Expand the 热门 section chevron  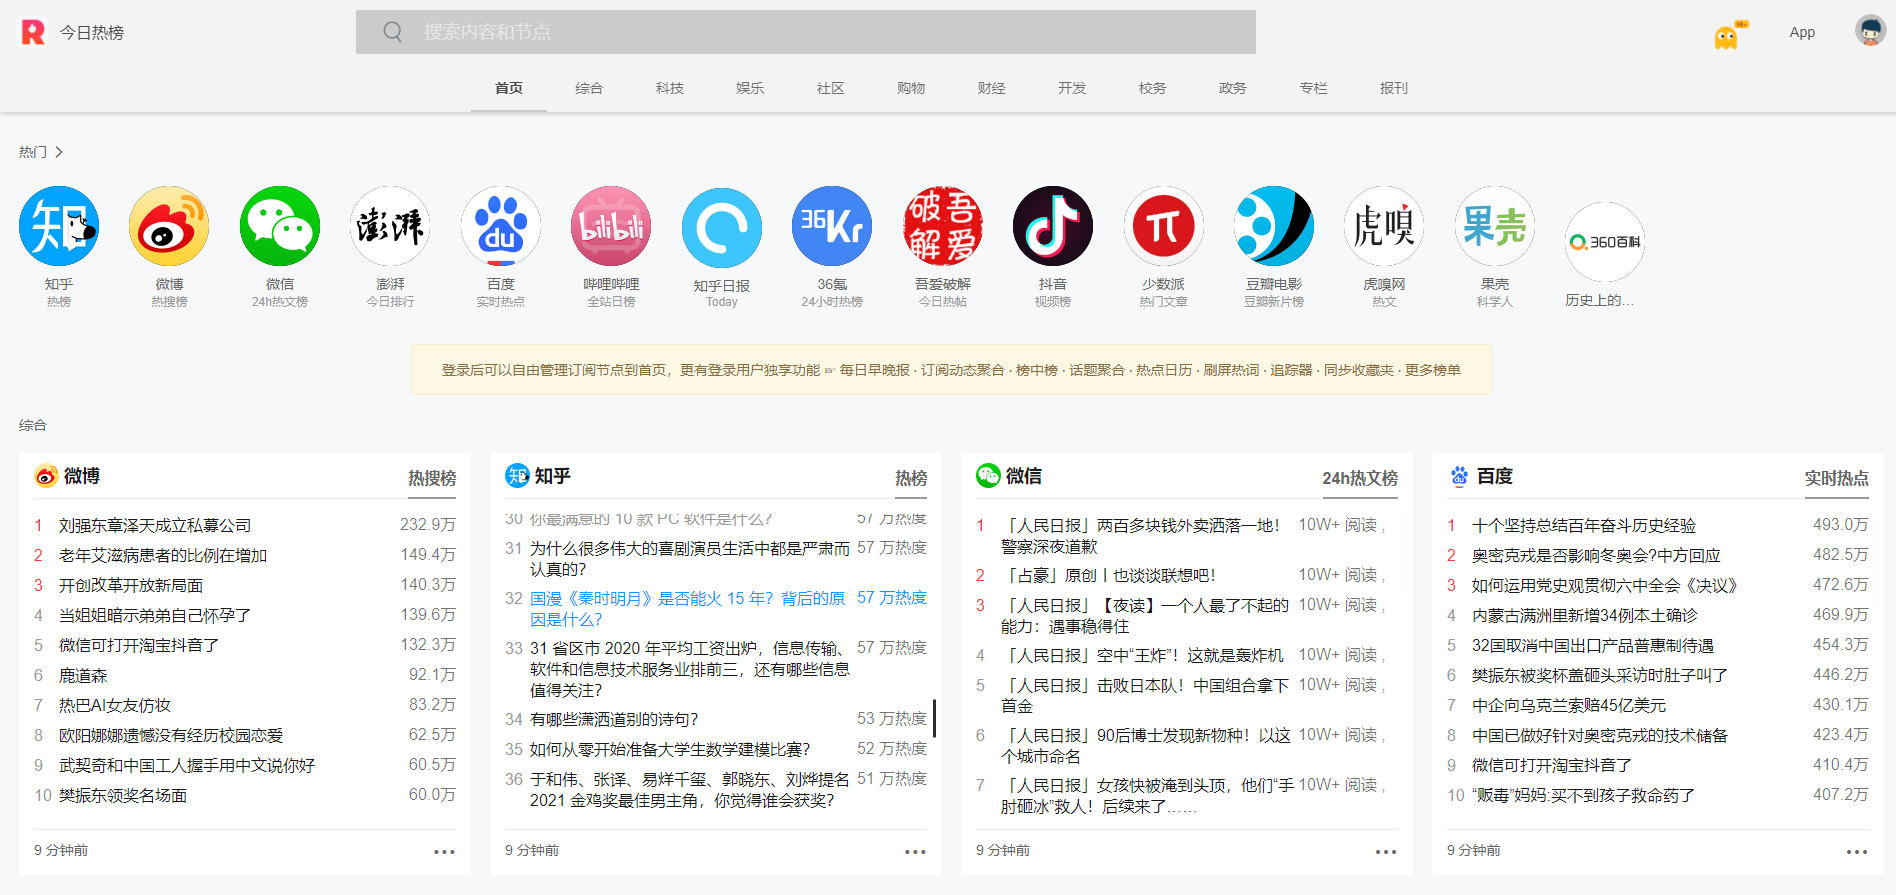pyautogui.click(x=59, y=152)
